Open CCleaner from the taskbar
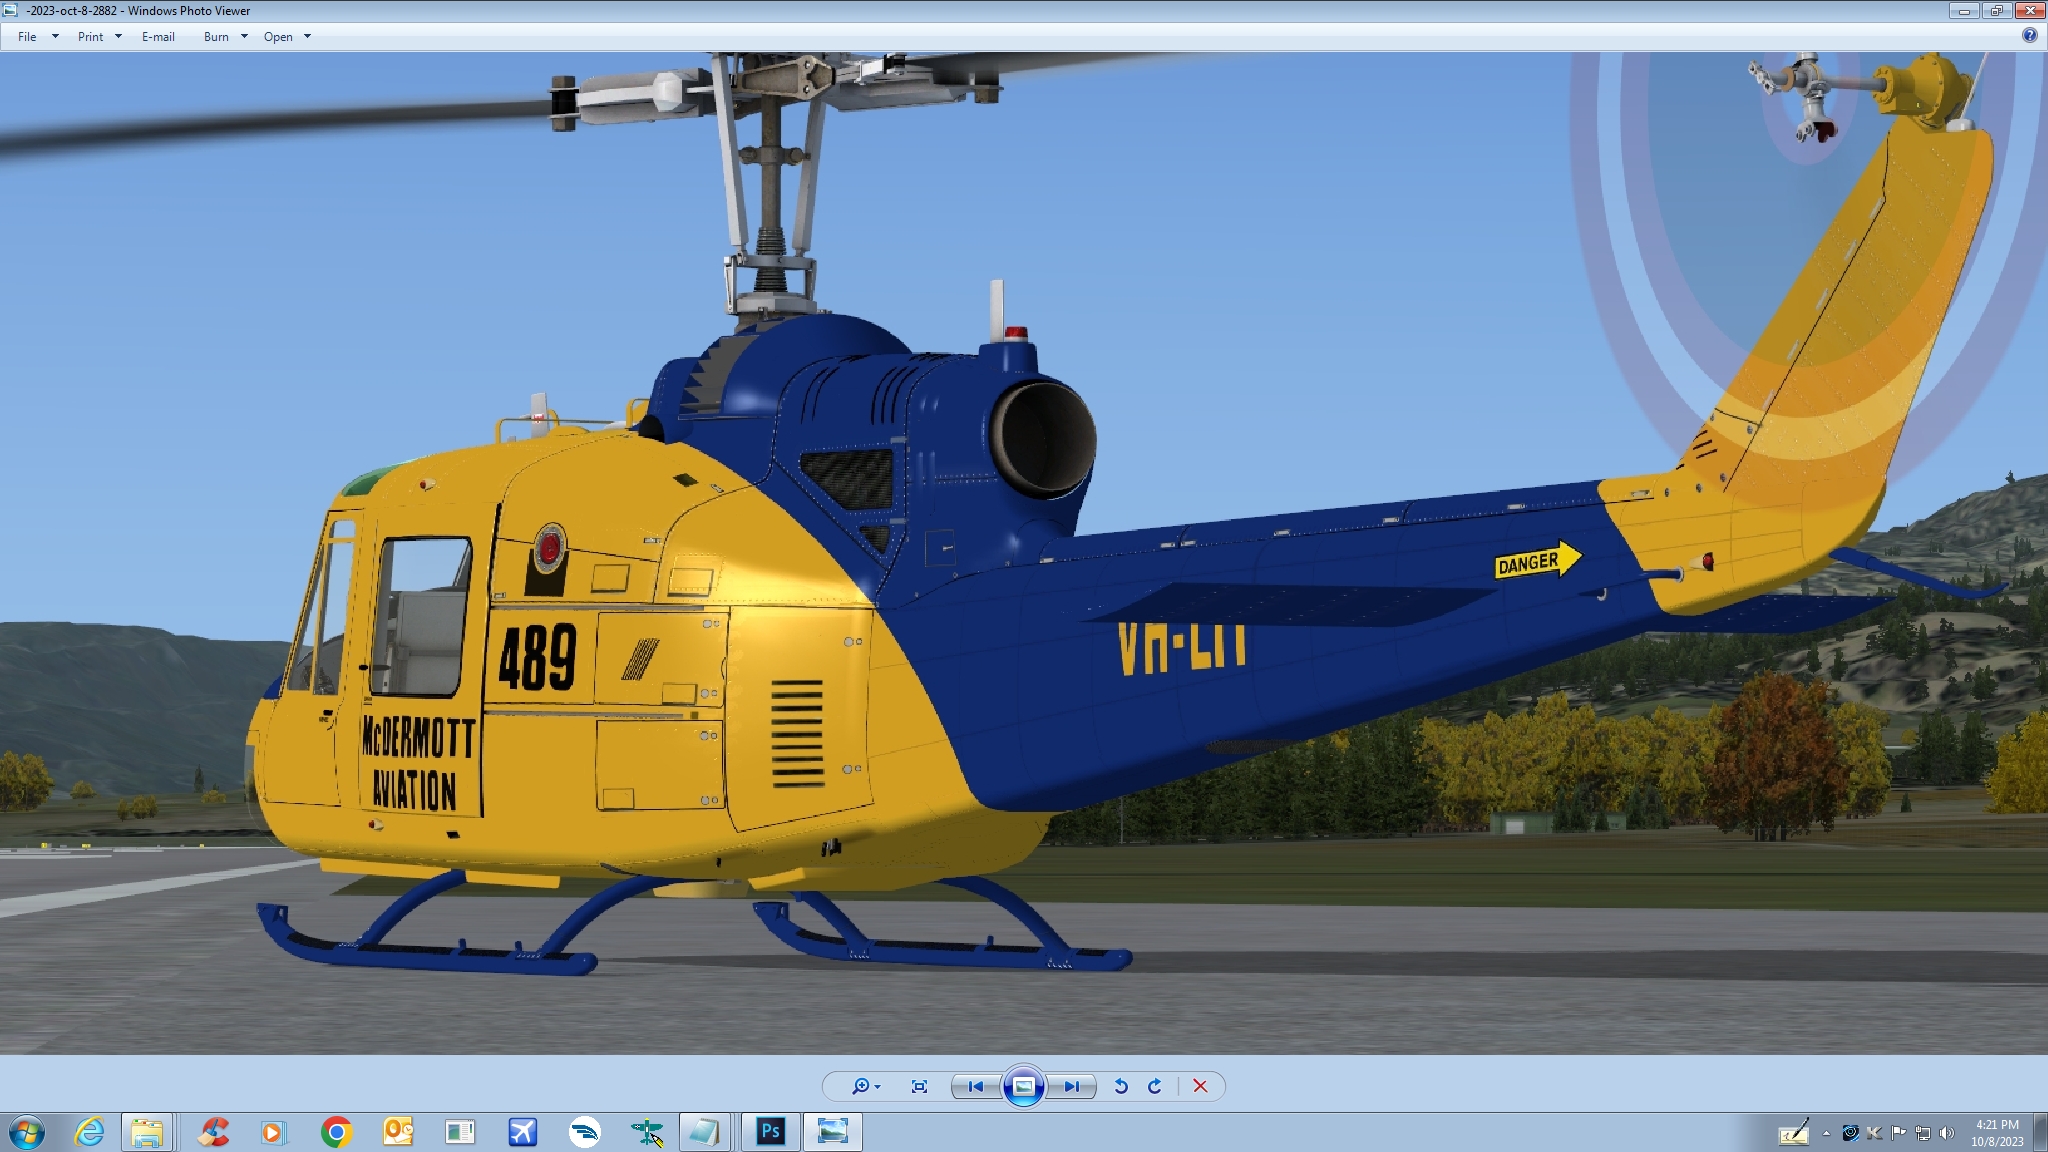 click(x=213, y=1132)
